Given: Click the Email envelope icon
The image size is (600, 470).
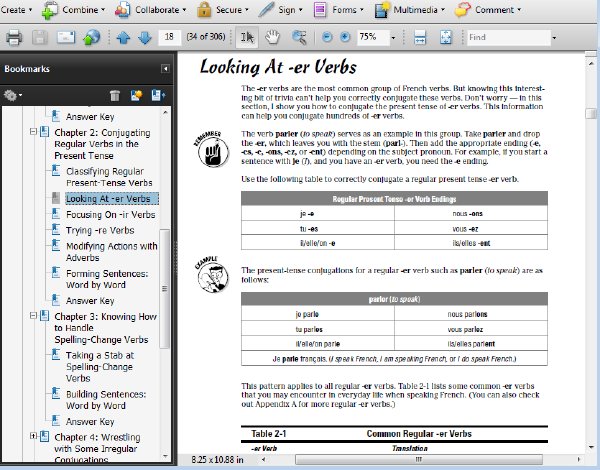Looking at the screenshot, I should 66,37.
